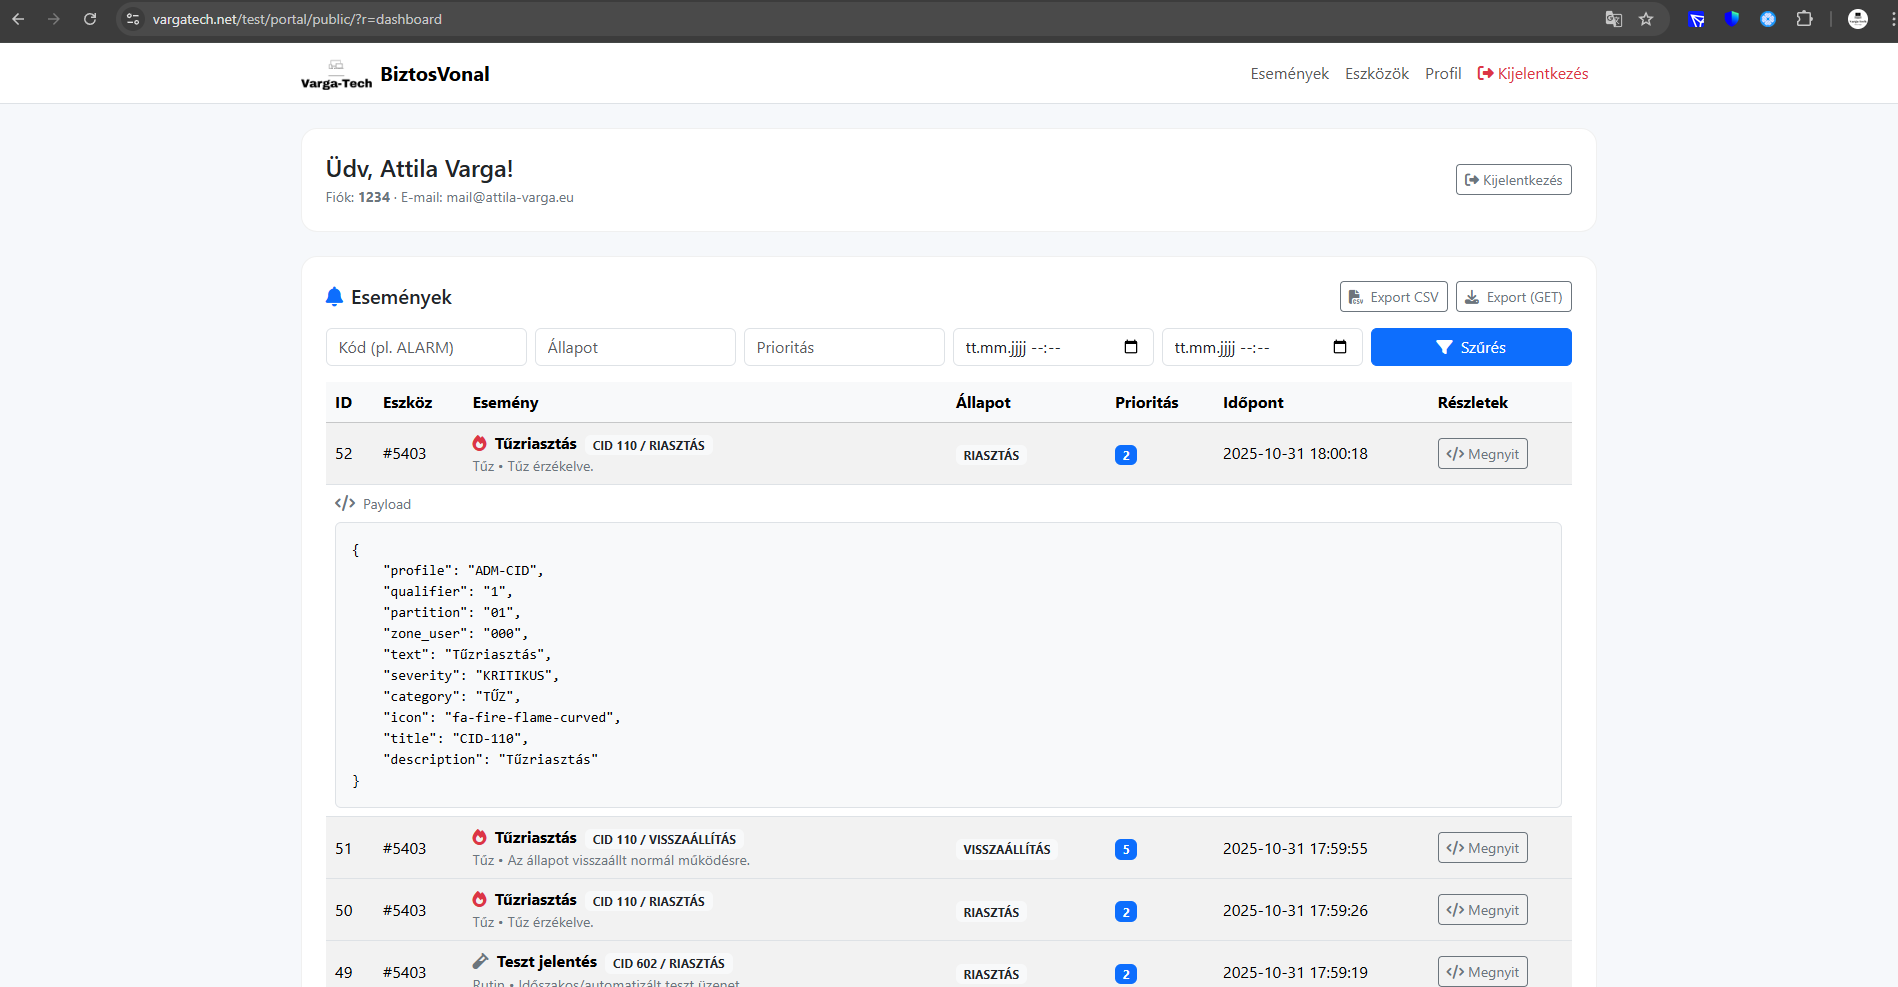Viewport: 1898px width, 987px height.
Task: Go to Eszközök in the top navigation
Action: tap(1376, 74)
